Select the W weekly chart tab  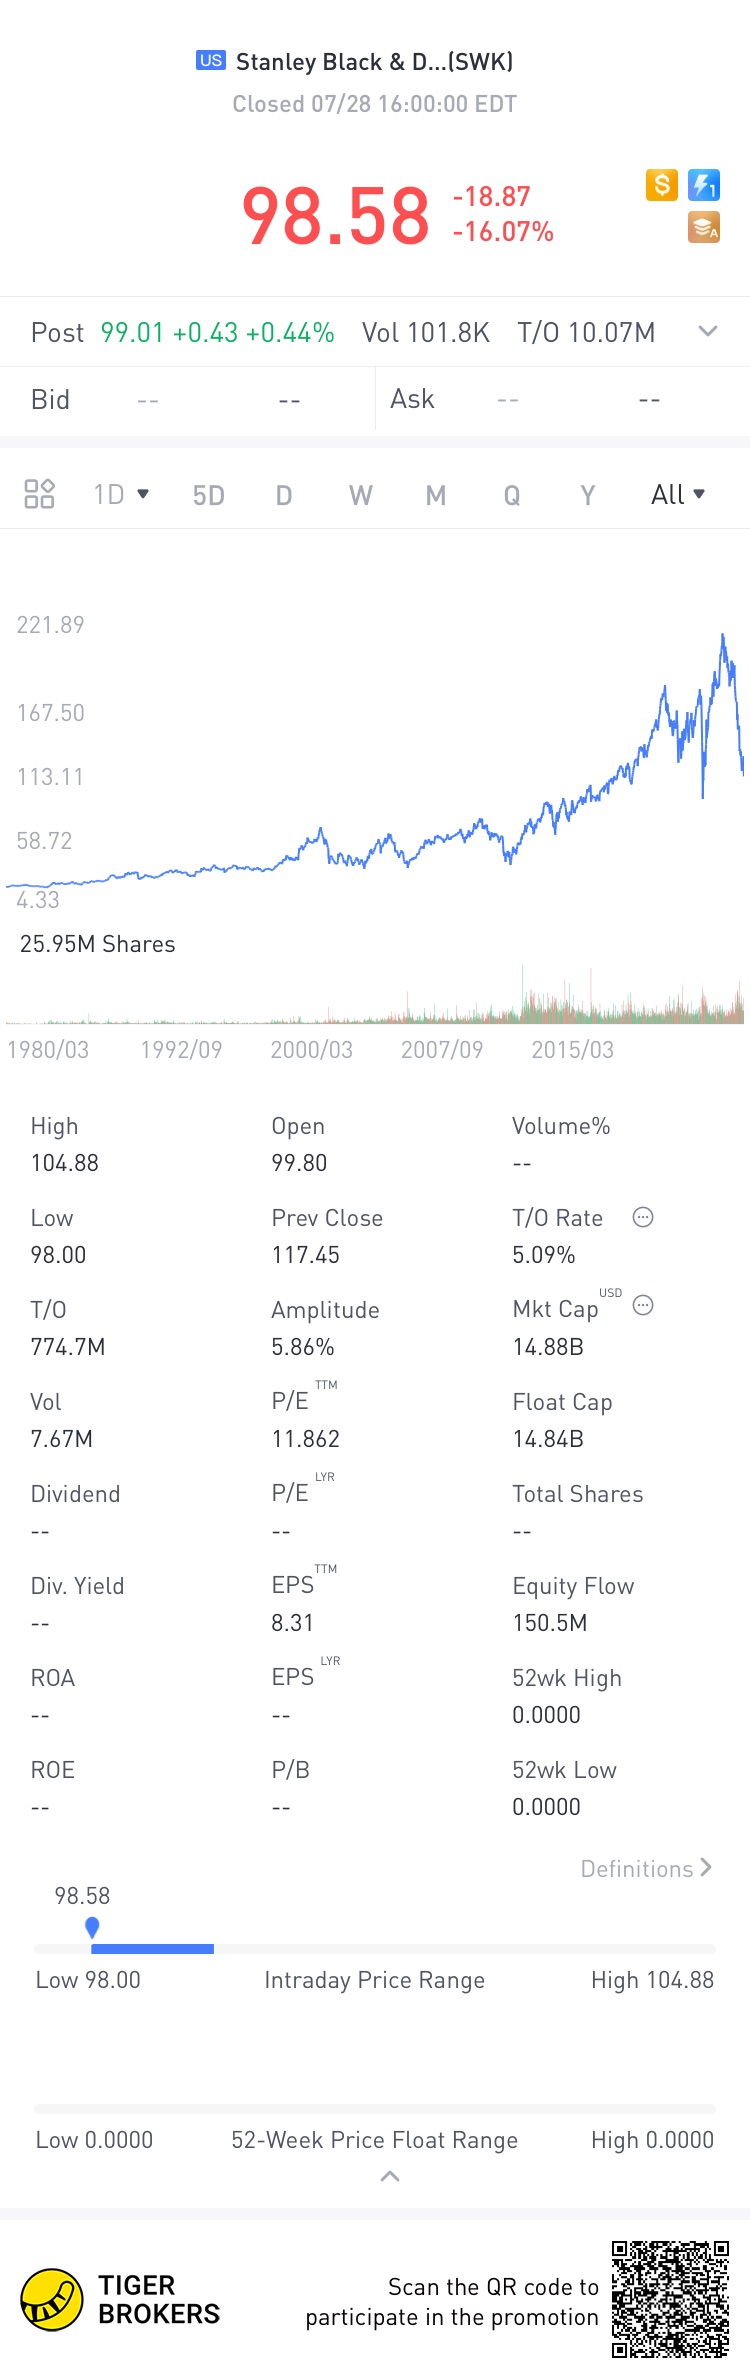[x=360, y=495]
